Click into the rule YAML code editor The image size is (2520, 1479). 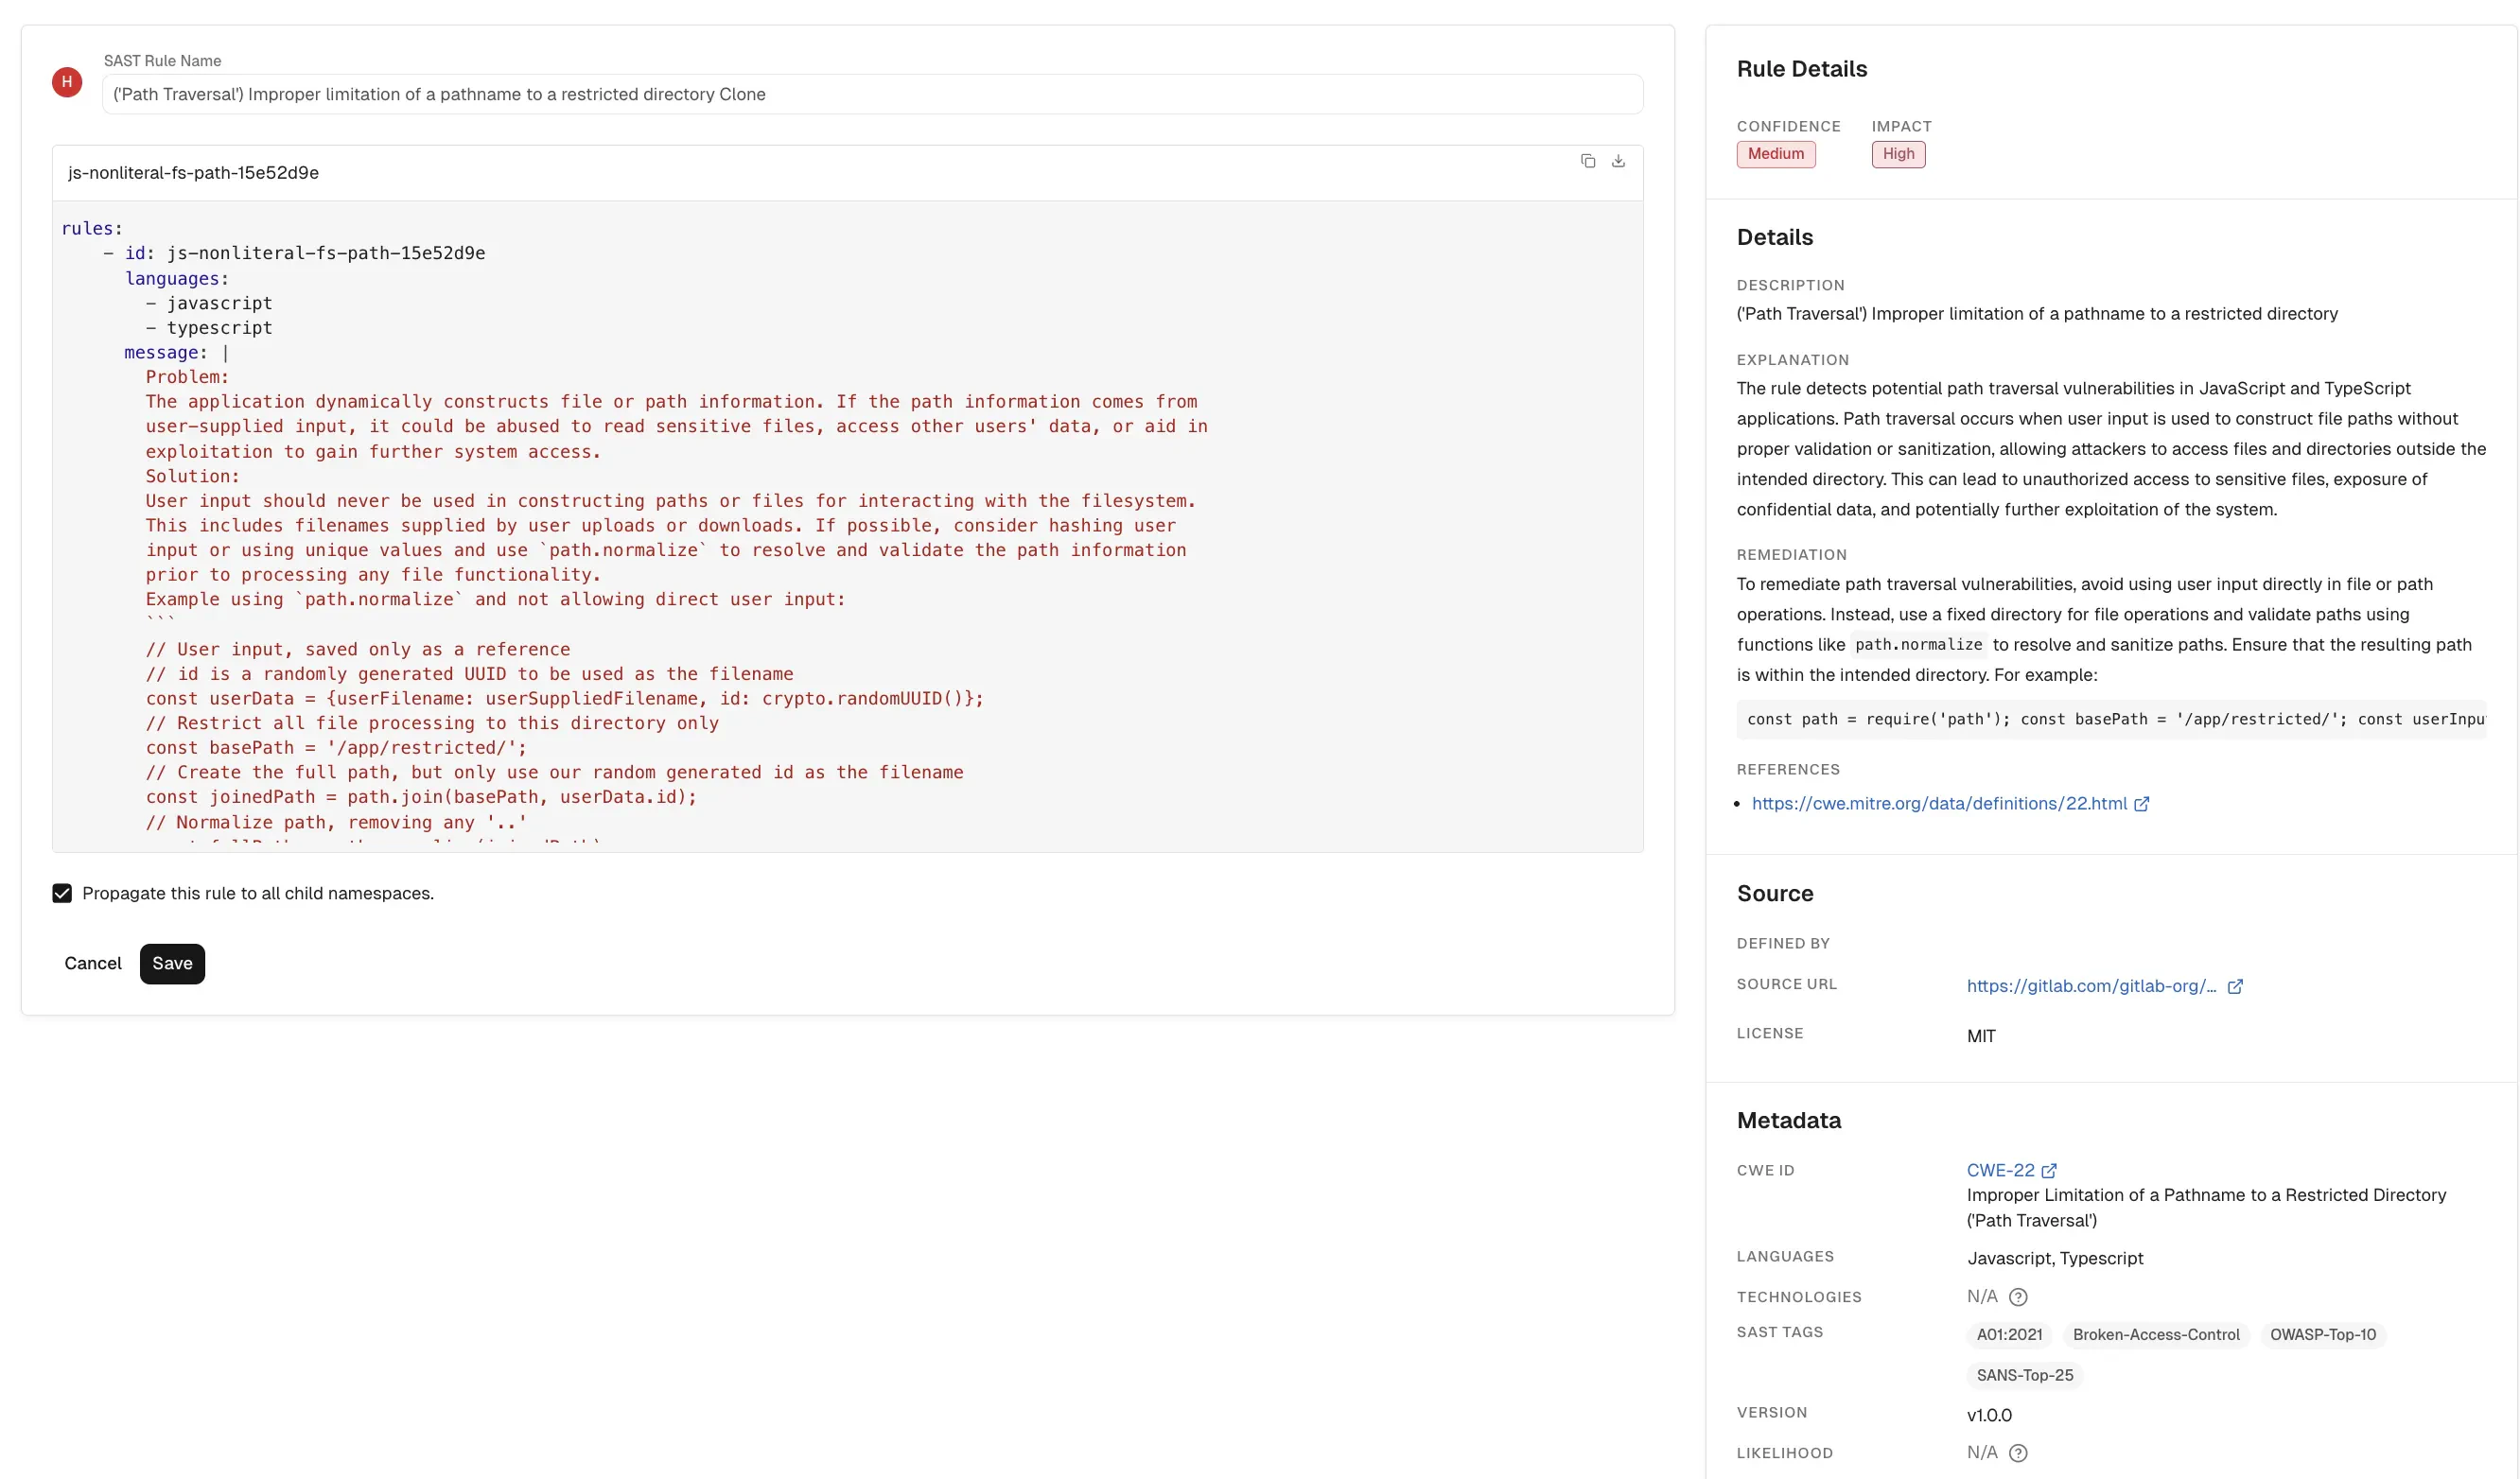(847, 526)
